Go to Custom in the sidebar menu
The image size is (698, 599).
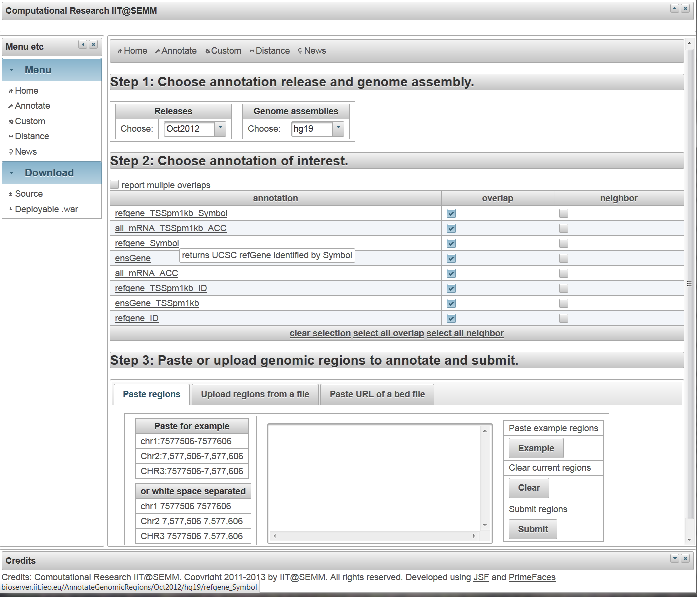[x=27, y=121]
